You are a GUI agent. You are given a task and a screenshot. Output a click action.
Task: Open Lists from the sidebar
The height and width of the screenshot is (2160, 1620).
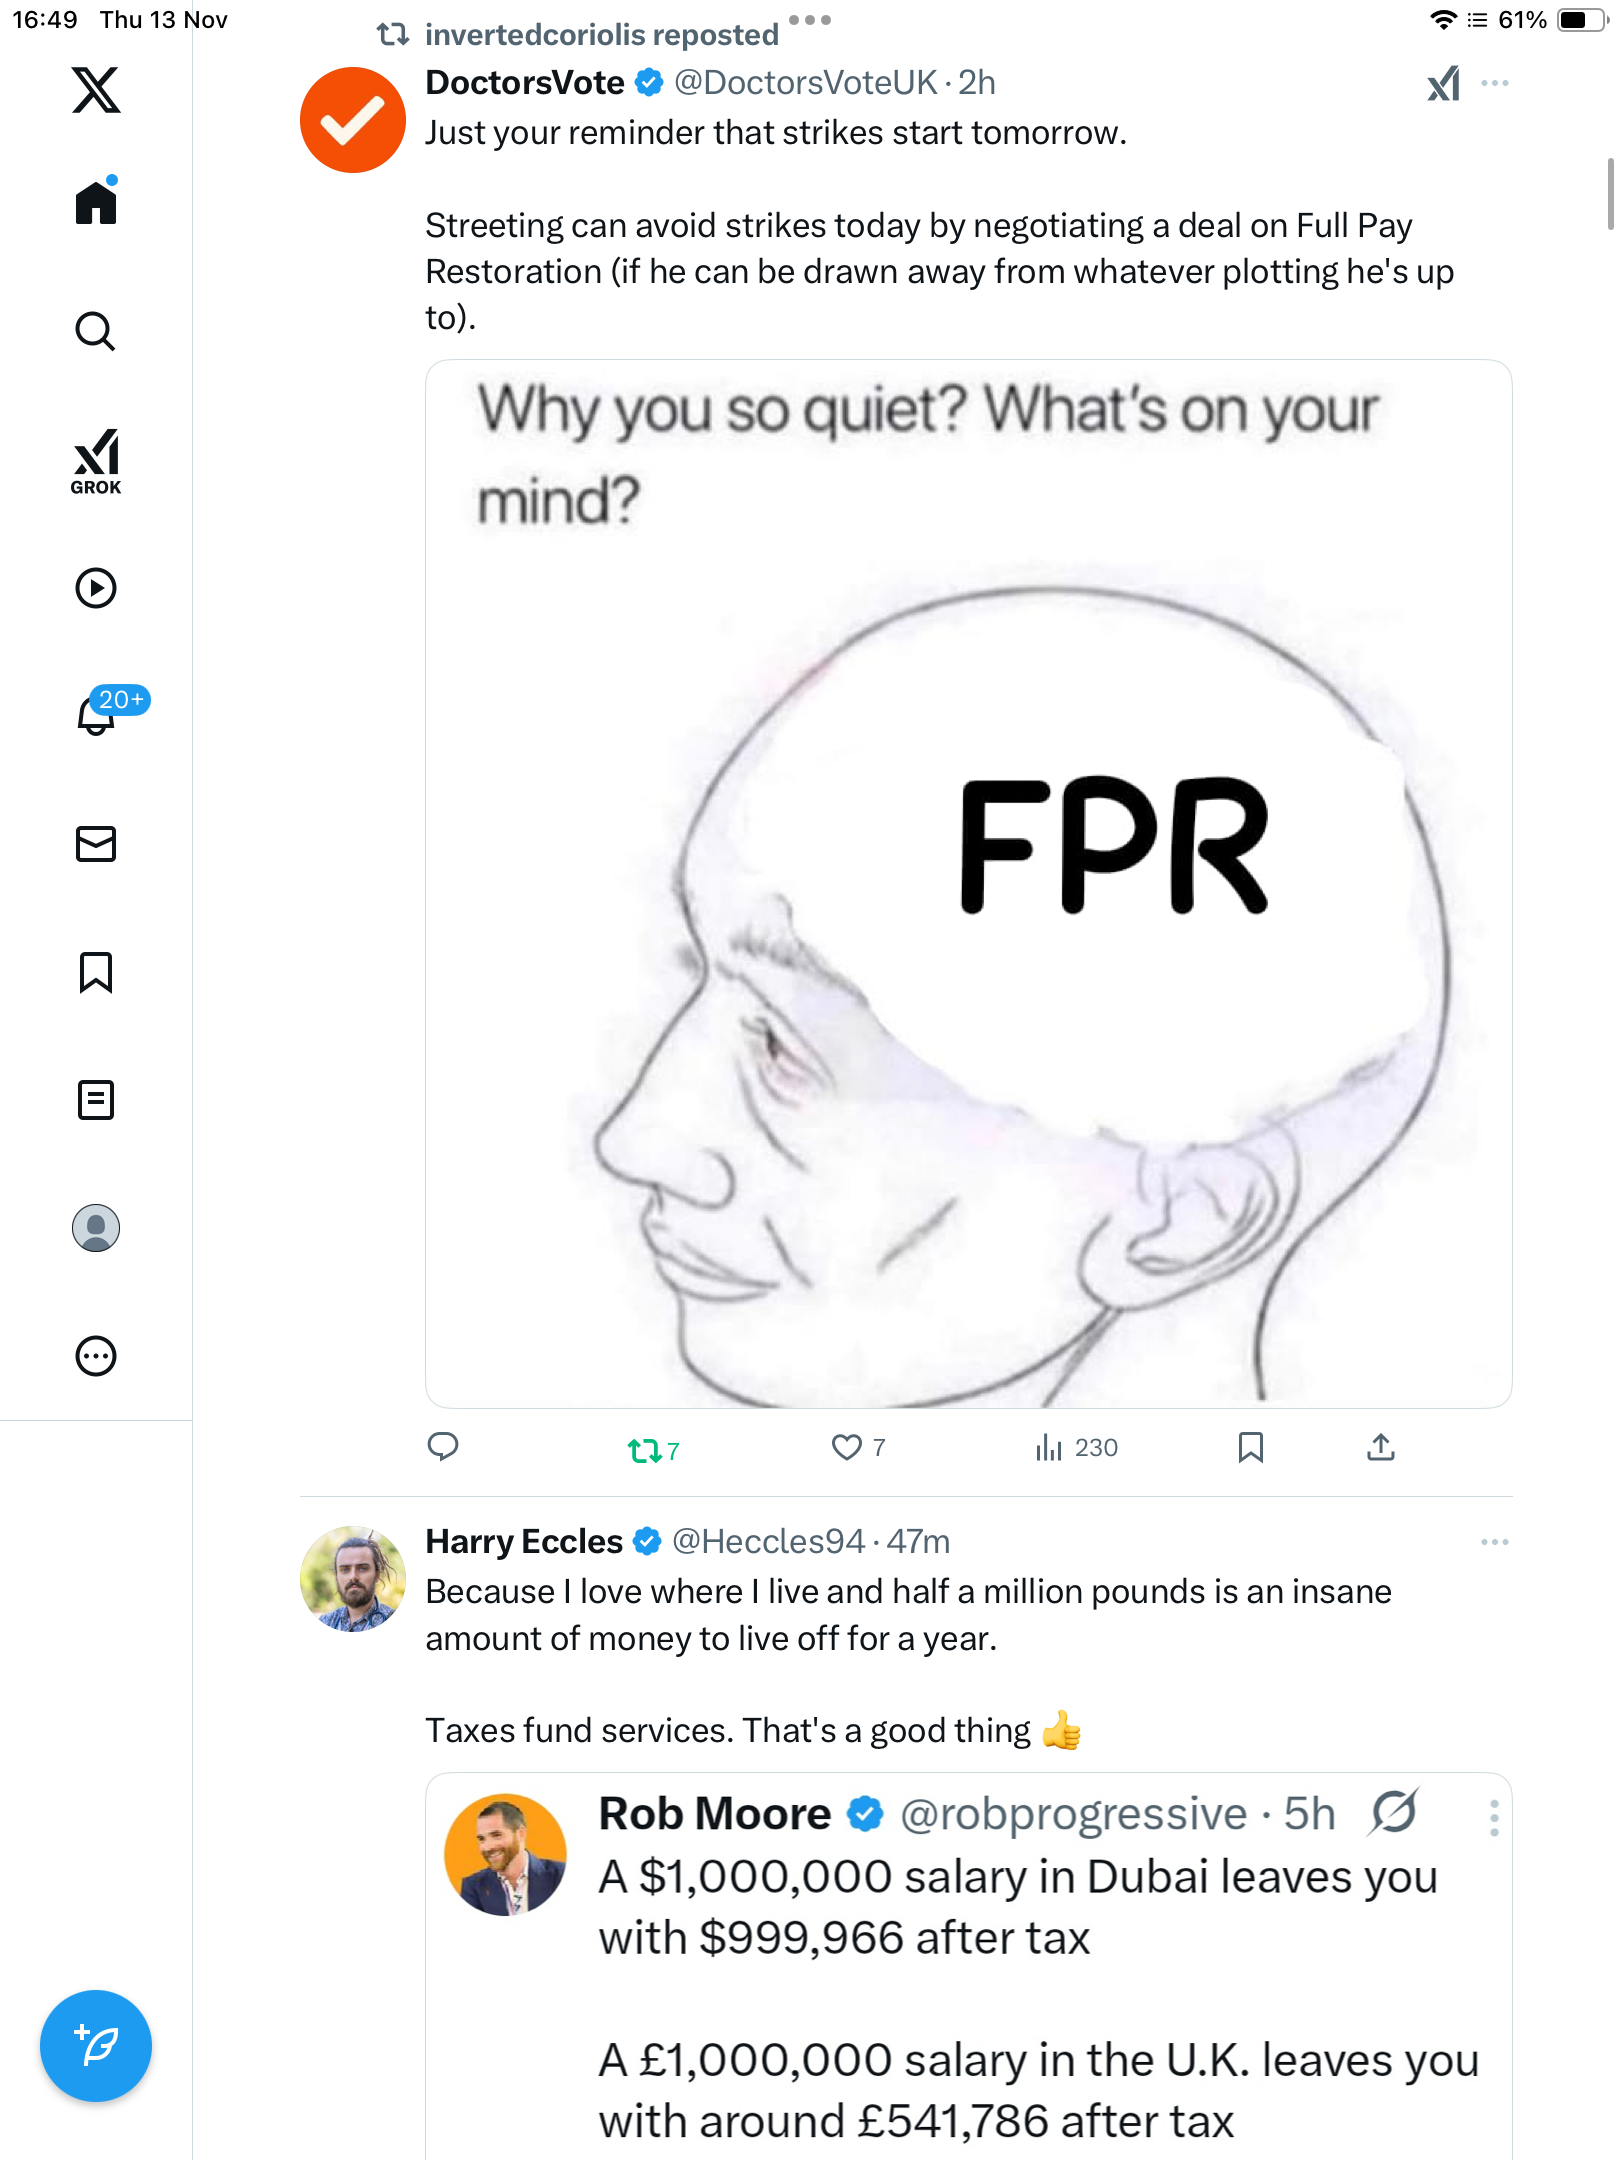(x=96, y=1100)
